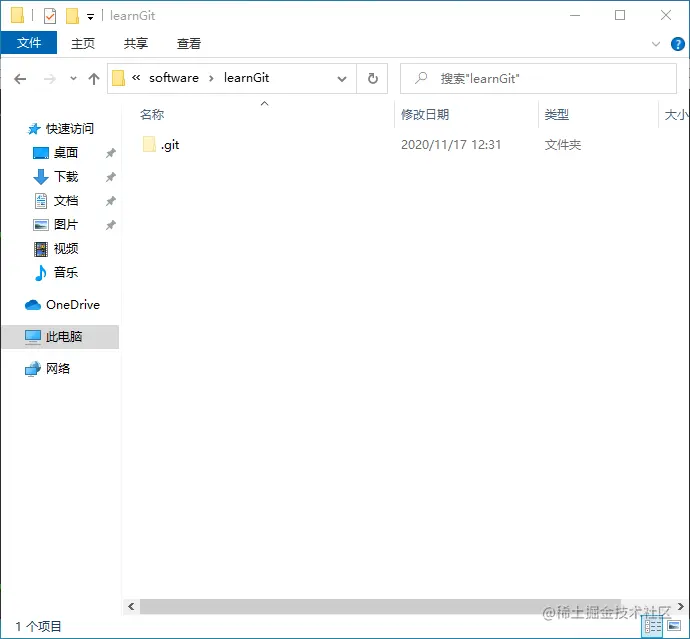Open the address bar history dropdown
Screen dimensions: 690x639
(x=341, y=79)
